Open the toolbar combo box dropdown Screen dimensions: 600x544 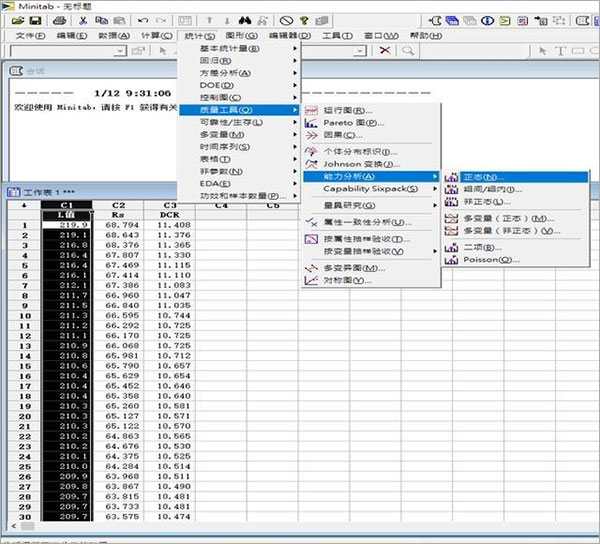coord(121,50)
